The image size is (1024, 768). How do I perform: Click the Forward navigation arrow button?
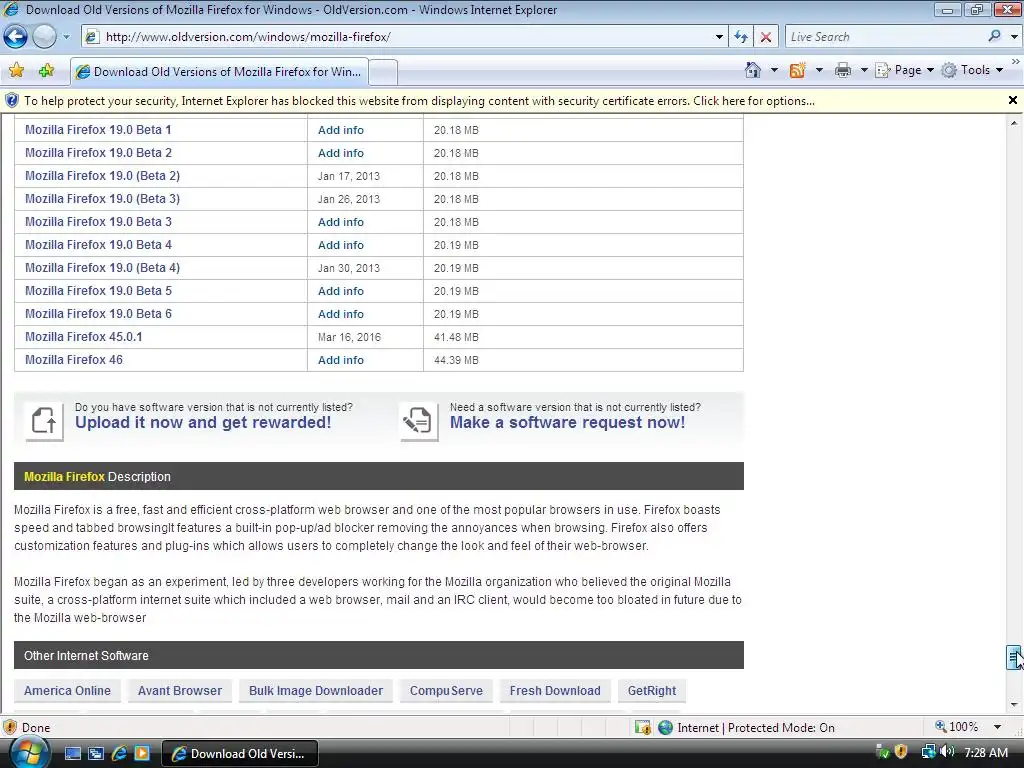44,37
